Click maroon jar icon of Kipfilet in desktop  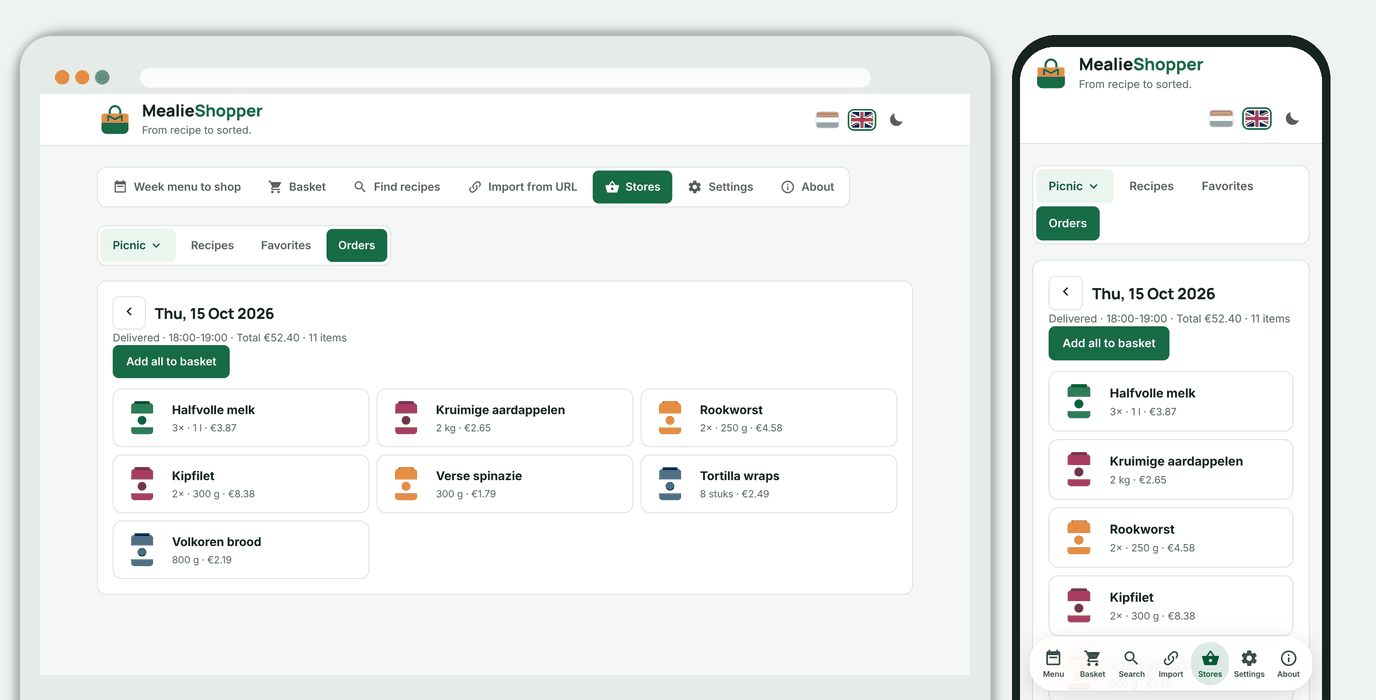pyautogui.click(x=142, y=484)
